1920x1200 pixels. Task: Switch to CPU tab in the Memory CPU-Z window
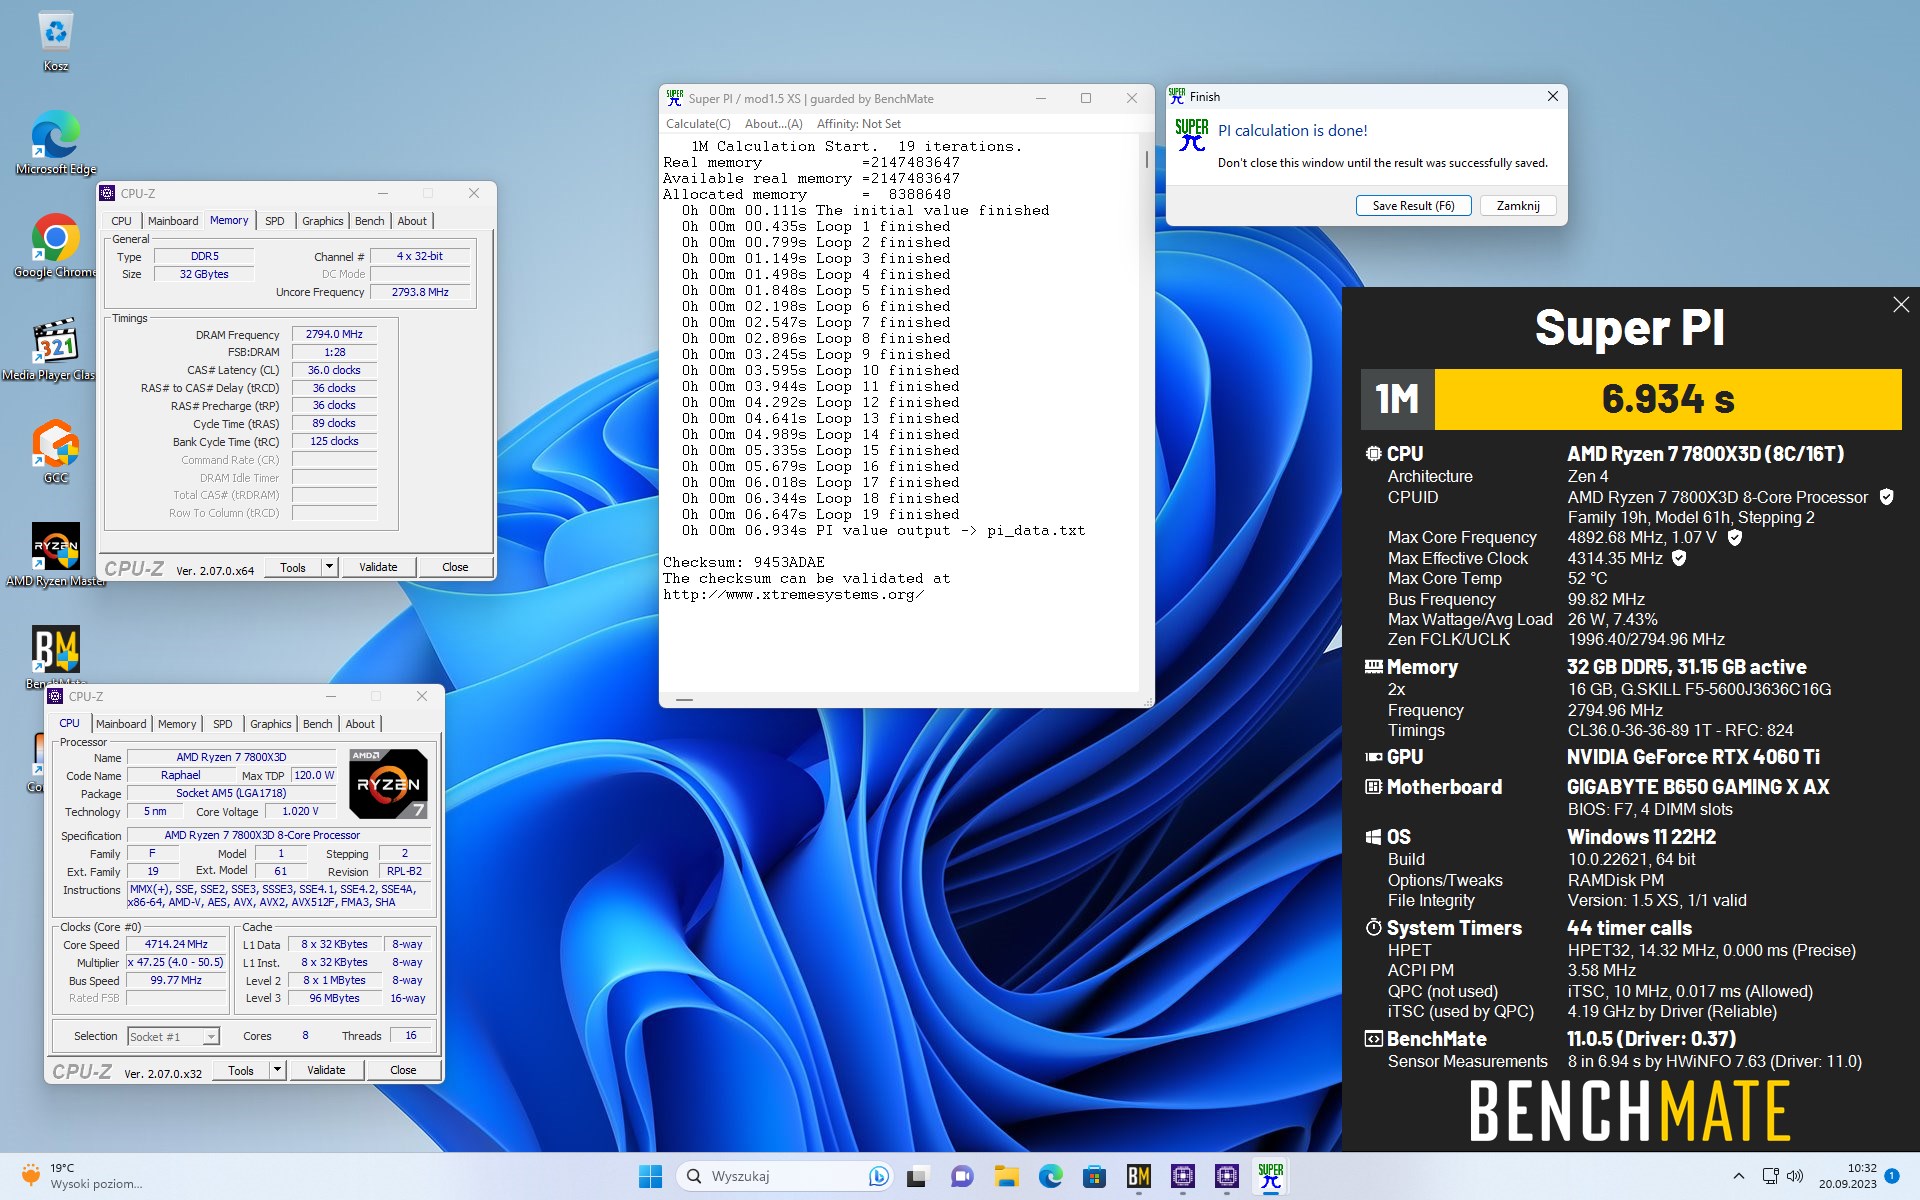click(121, 221)
